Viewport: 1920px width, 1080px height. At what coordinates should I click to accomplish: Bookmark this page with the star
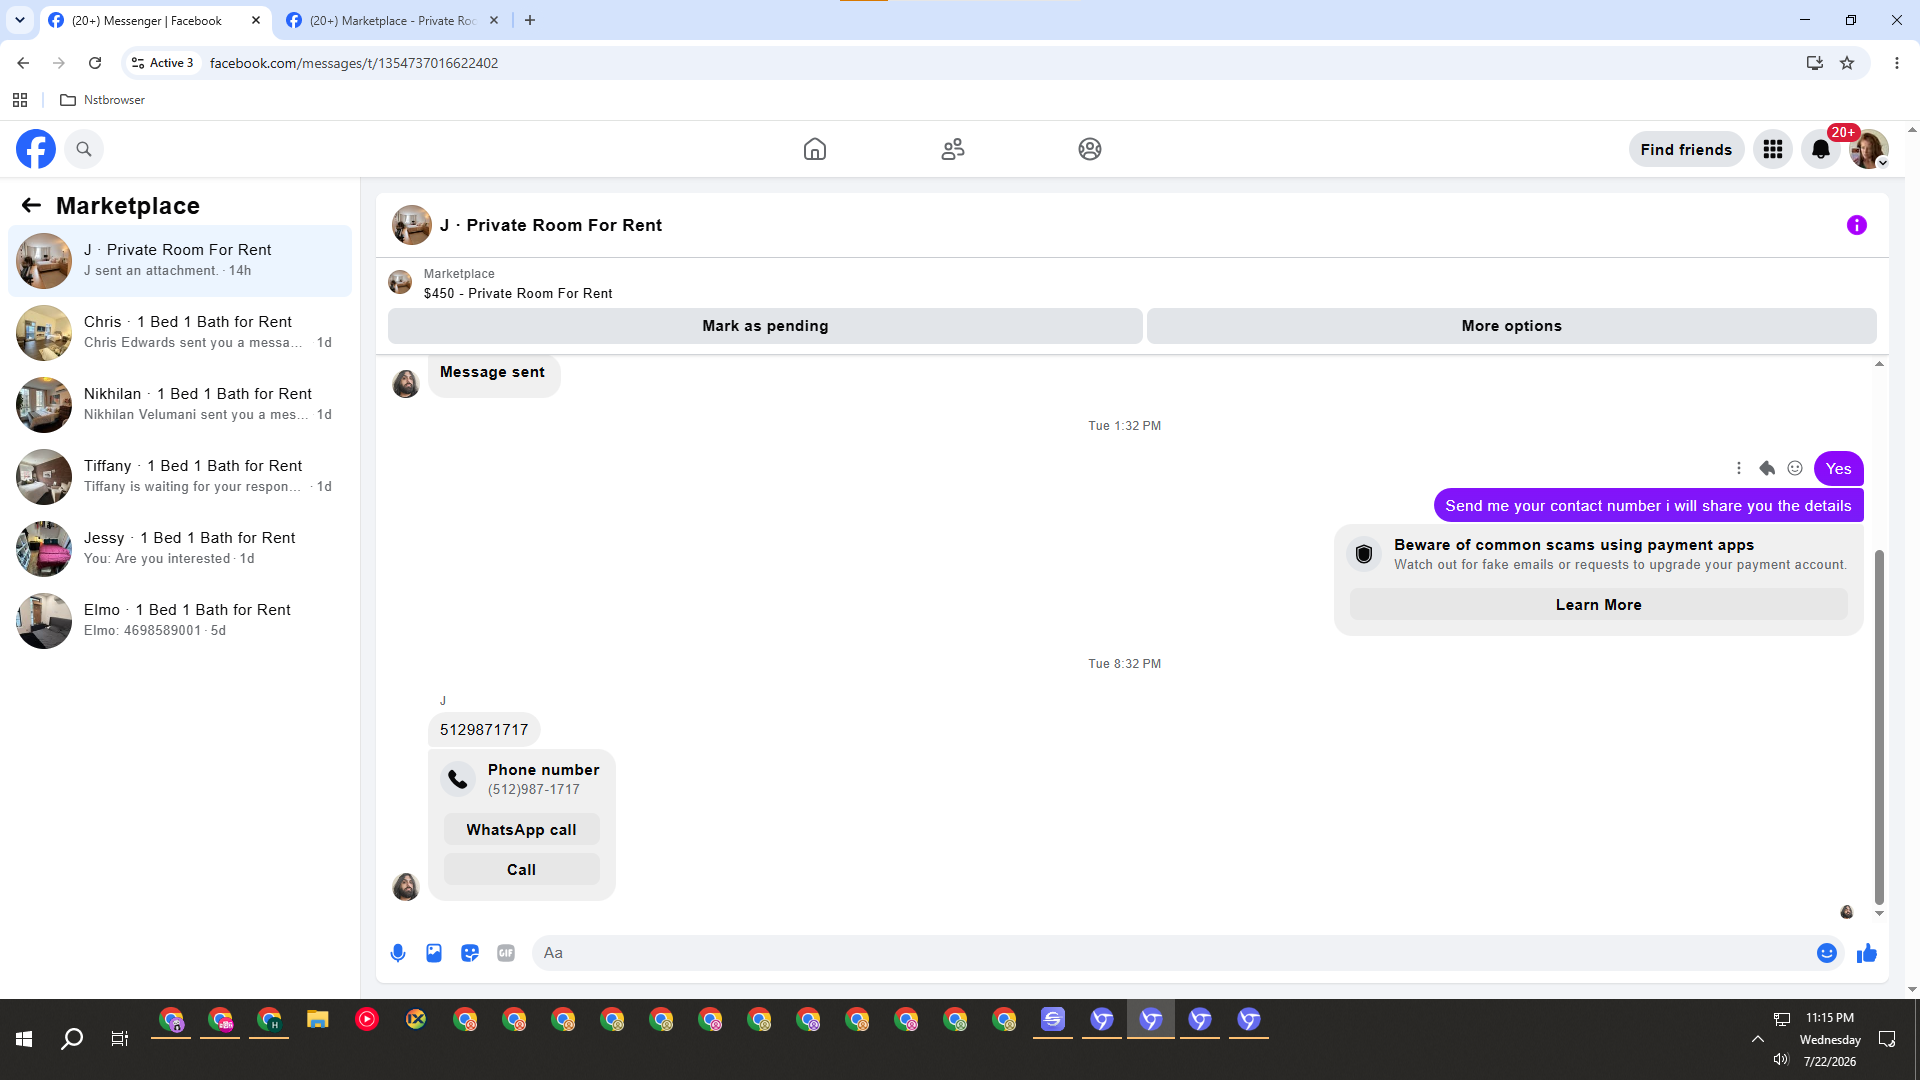coord(1847,63)
